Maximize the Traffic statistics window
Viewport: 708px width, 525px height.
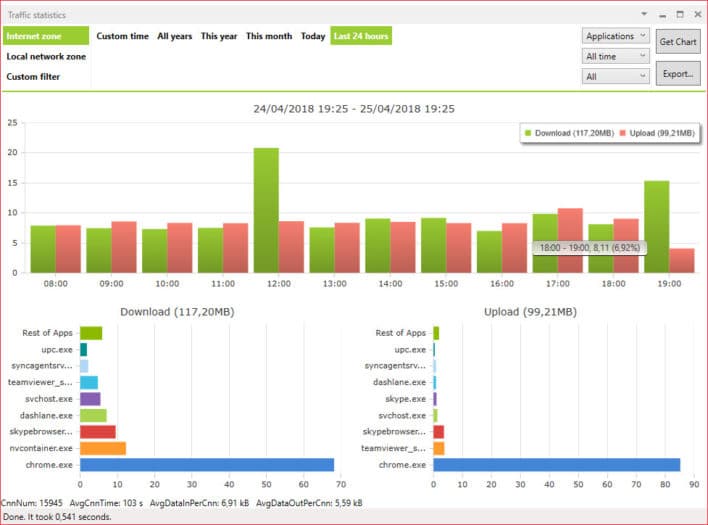(x=680, y=14)
